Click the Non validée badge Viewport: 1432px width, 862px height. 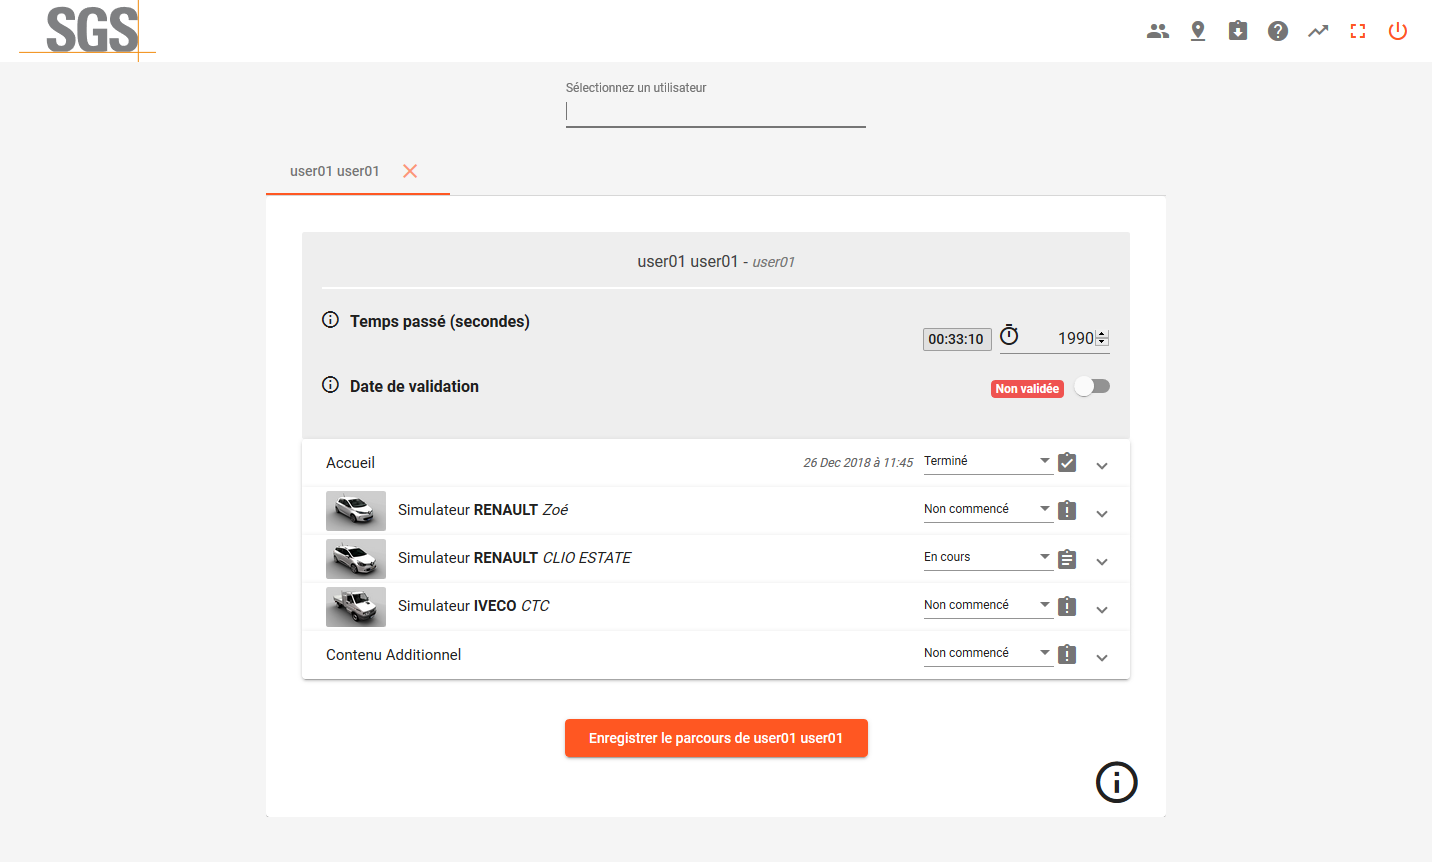(1027, 389)
